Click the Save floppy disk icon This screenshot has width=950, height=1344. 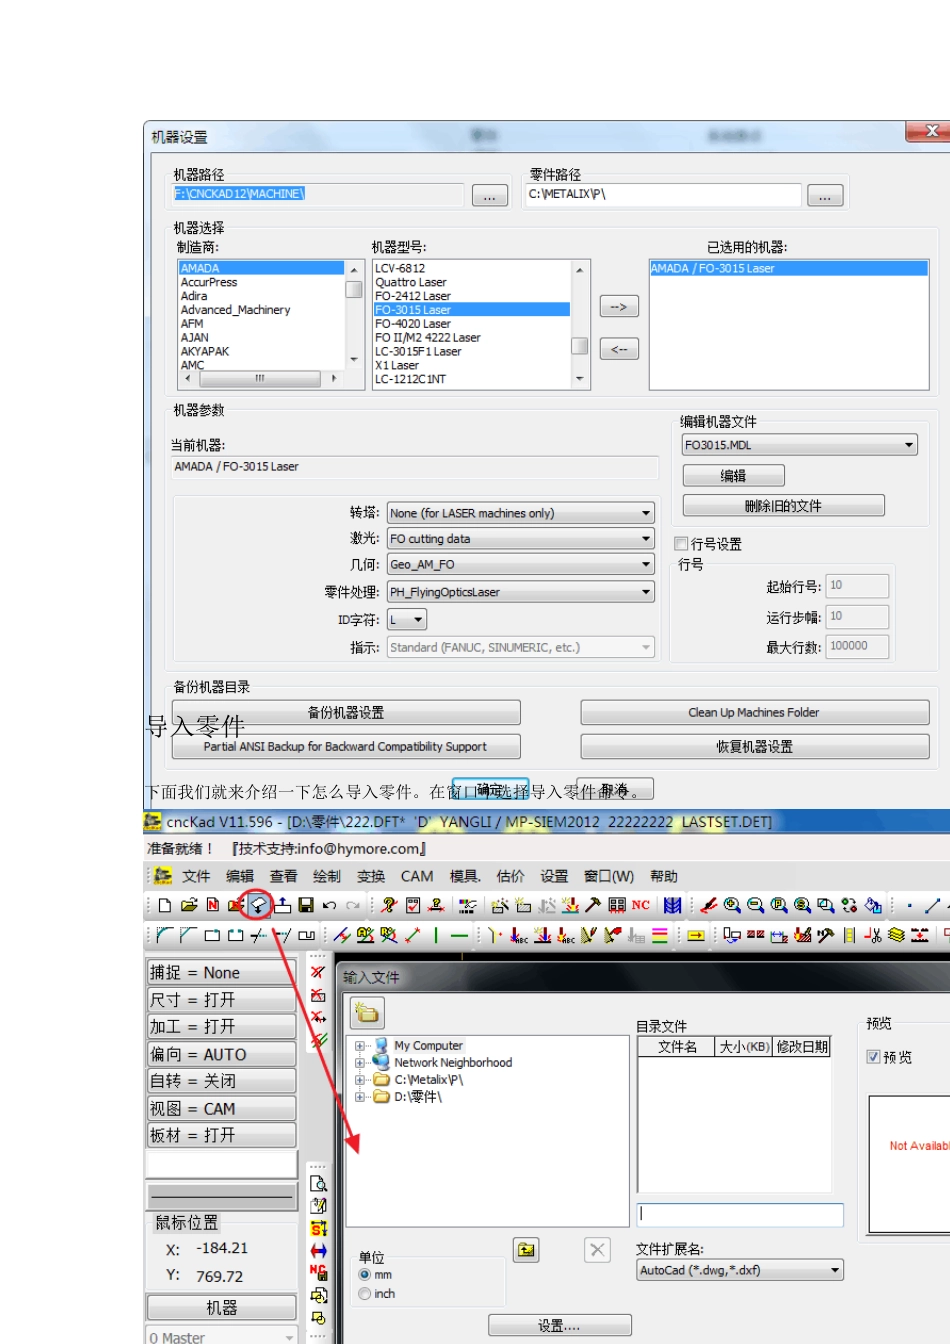pyautogui.click(x=306, y=906)
